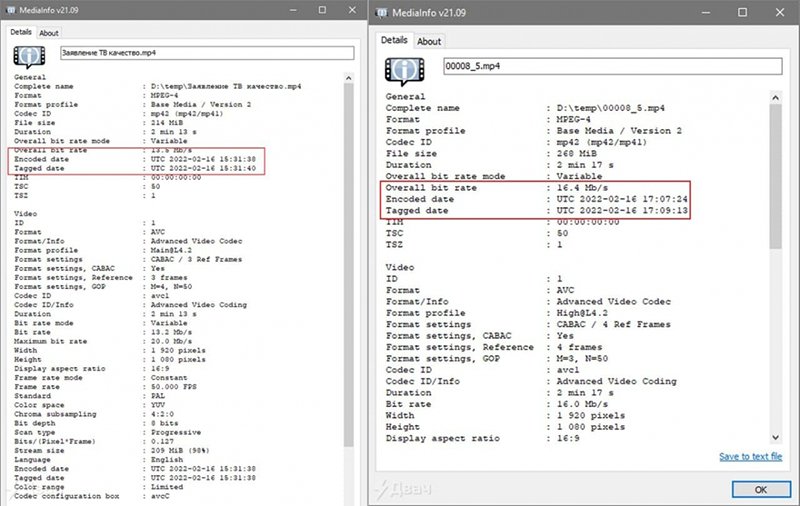Click scroll up arrow in left window
This screenshot has width=800, height=506.
point(348,78)
